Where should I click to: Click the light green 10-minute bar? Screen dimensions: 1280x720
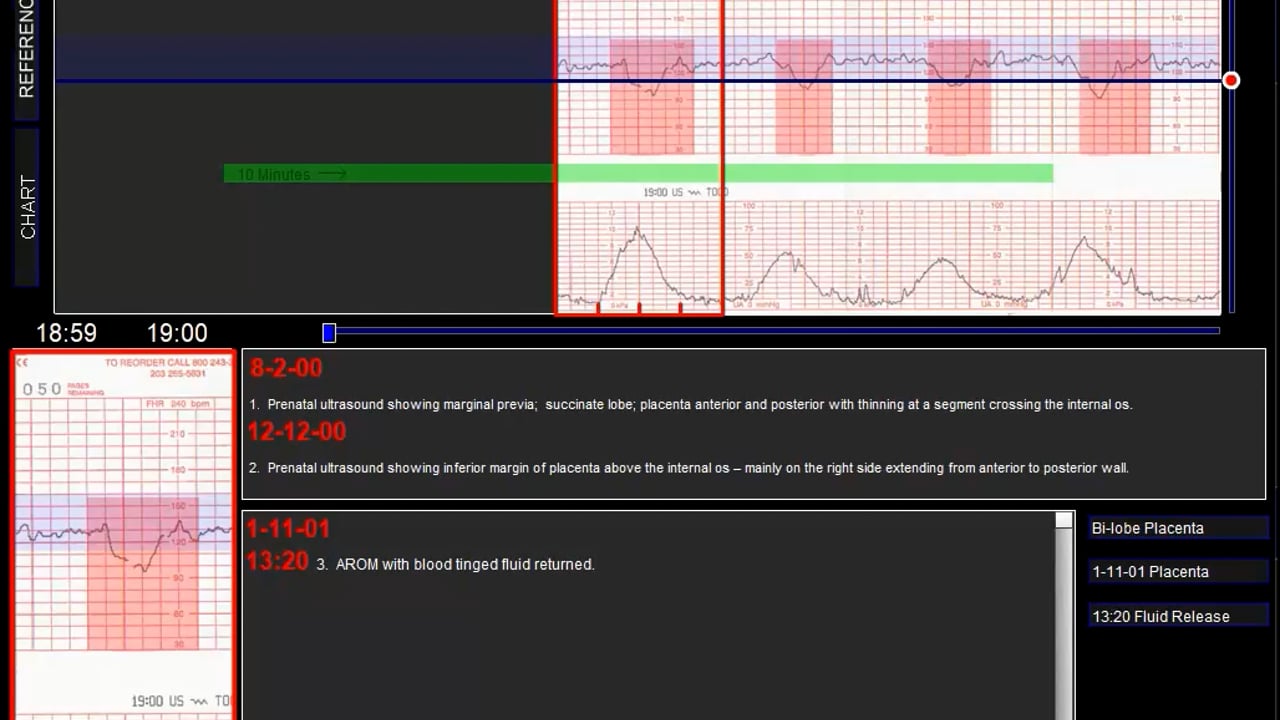pos(804,174)
